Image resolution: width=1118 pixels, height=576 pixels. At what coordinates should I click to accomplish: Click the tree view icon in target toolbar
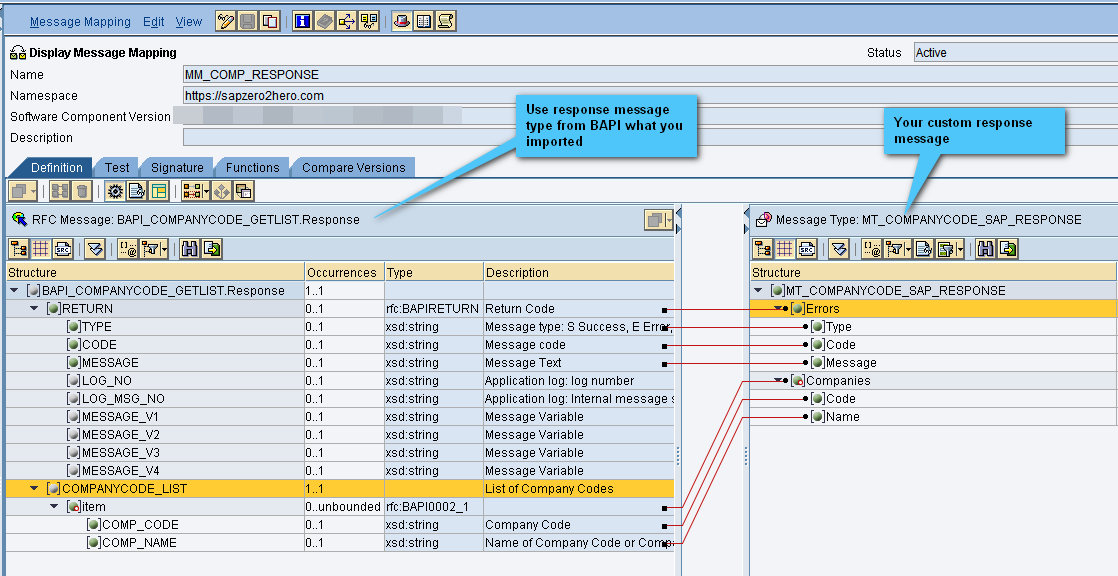click(x=764, y=249)
